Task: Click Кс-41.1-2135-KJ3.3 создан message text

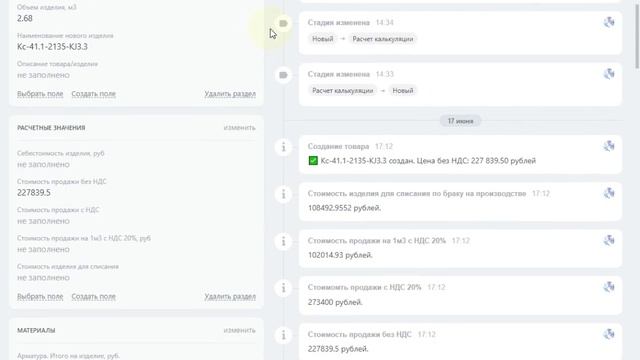Action: (428, 161)
